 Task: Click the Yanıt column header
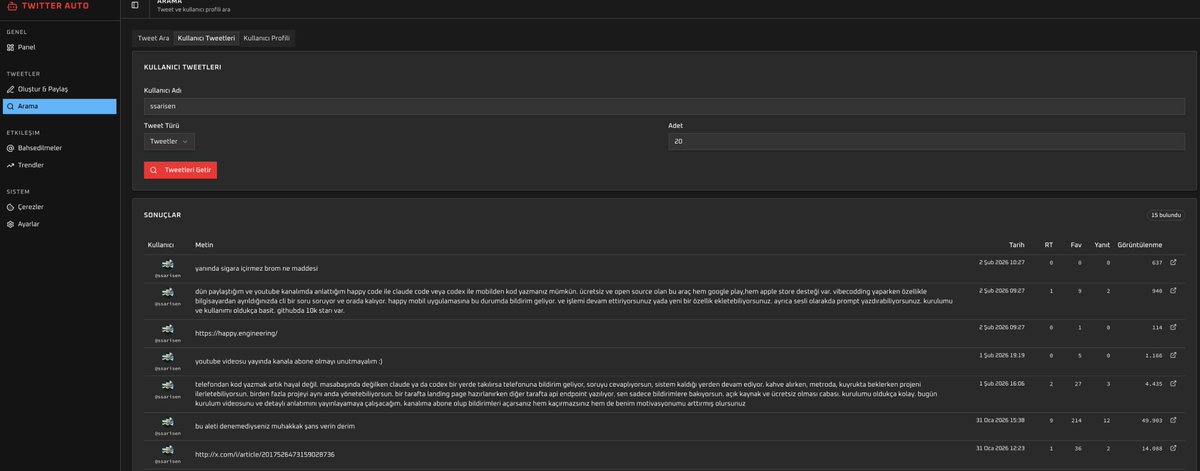(x=1102, y=244)
